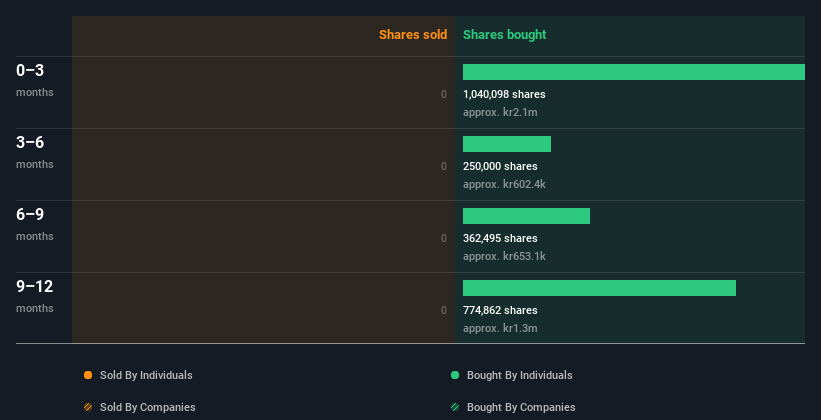Select the Sold By Individuals legend label
This screenshot has width=821, height=420.
[x=146, y=375]
